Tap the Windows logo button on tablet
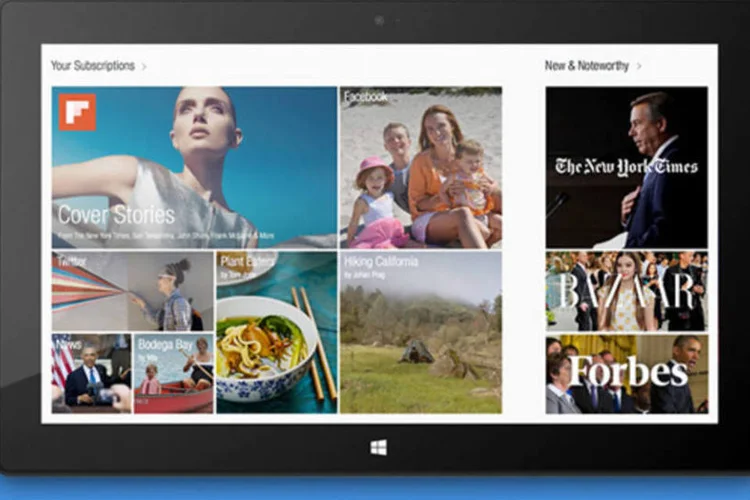This screenshot has height=500, width=750. click(x=379, y=448)
